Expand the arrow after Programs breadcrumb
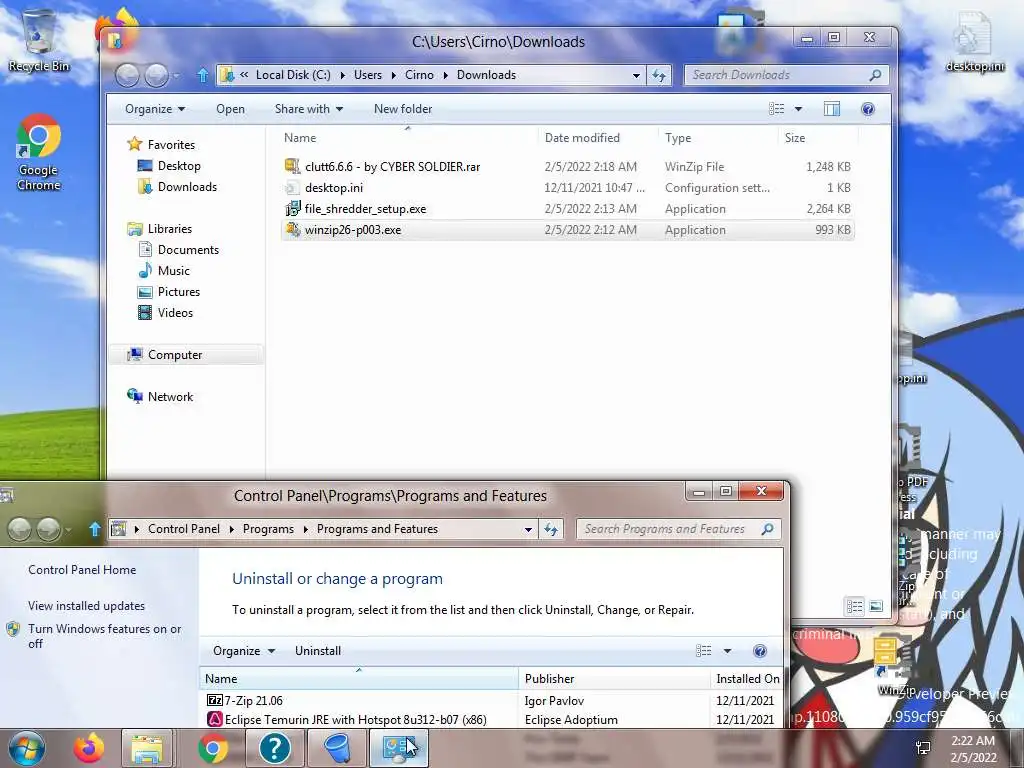This screenshot has width=1024, height=768. coord(306,530)
